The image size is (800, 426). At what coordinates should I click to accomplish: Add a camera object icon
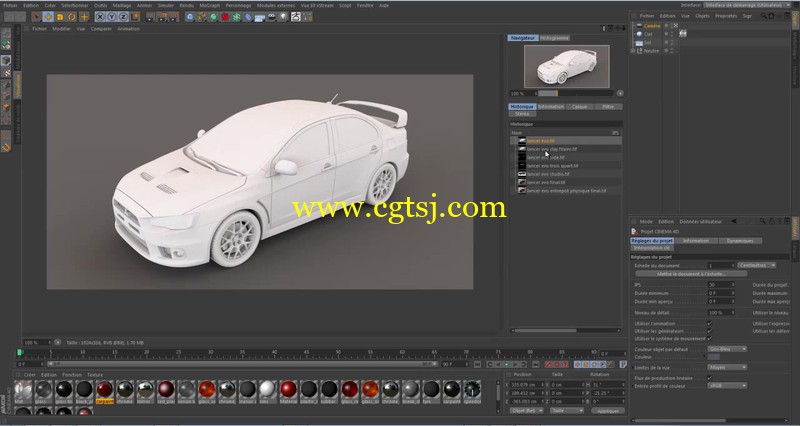pyautogui.click(x=272, y=17)
